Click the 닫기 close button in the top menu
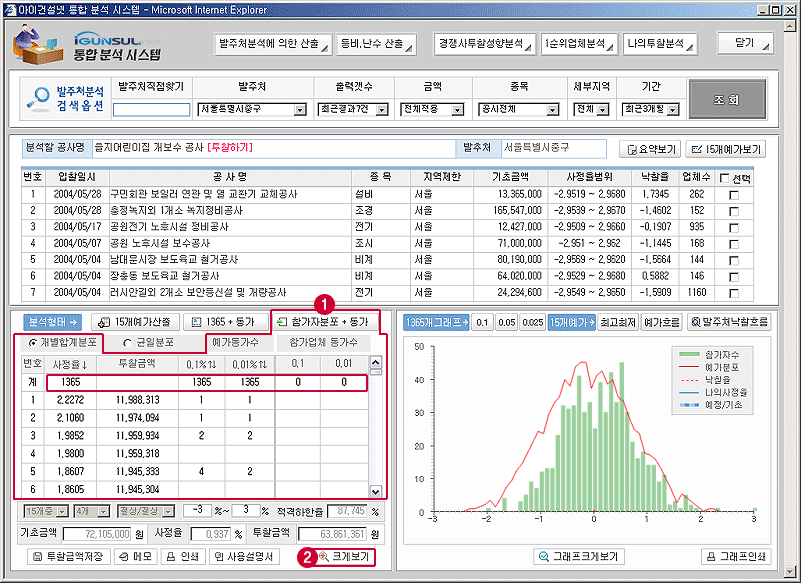Screen dimensions: 801x583 pyautogui.click(x=745, y=43)
